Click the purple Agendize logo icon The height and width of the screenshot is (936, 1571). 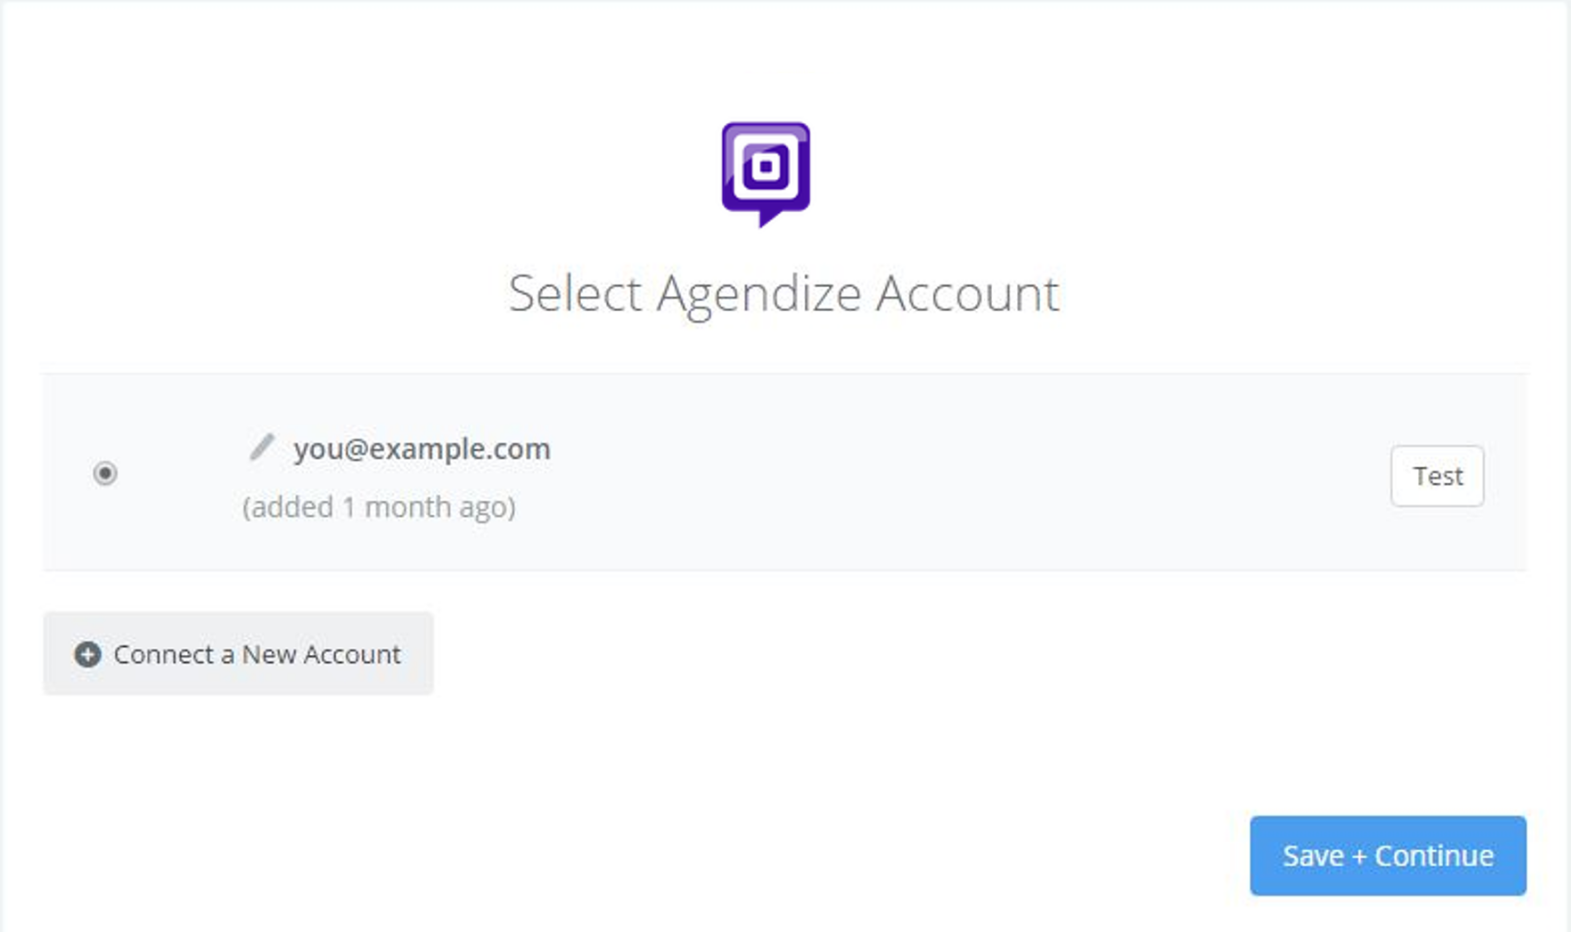765,174
